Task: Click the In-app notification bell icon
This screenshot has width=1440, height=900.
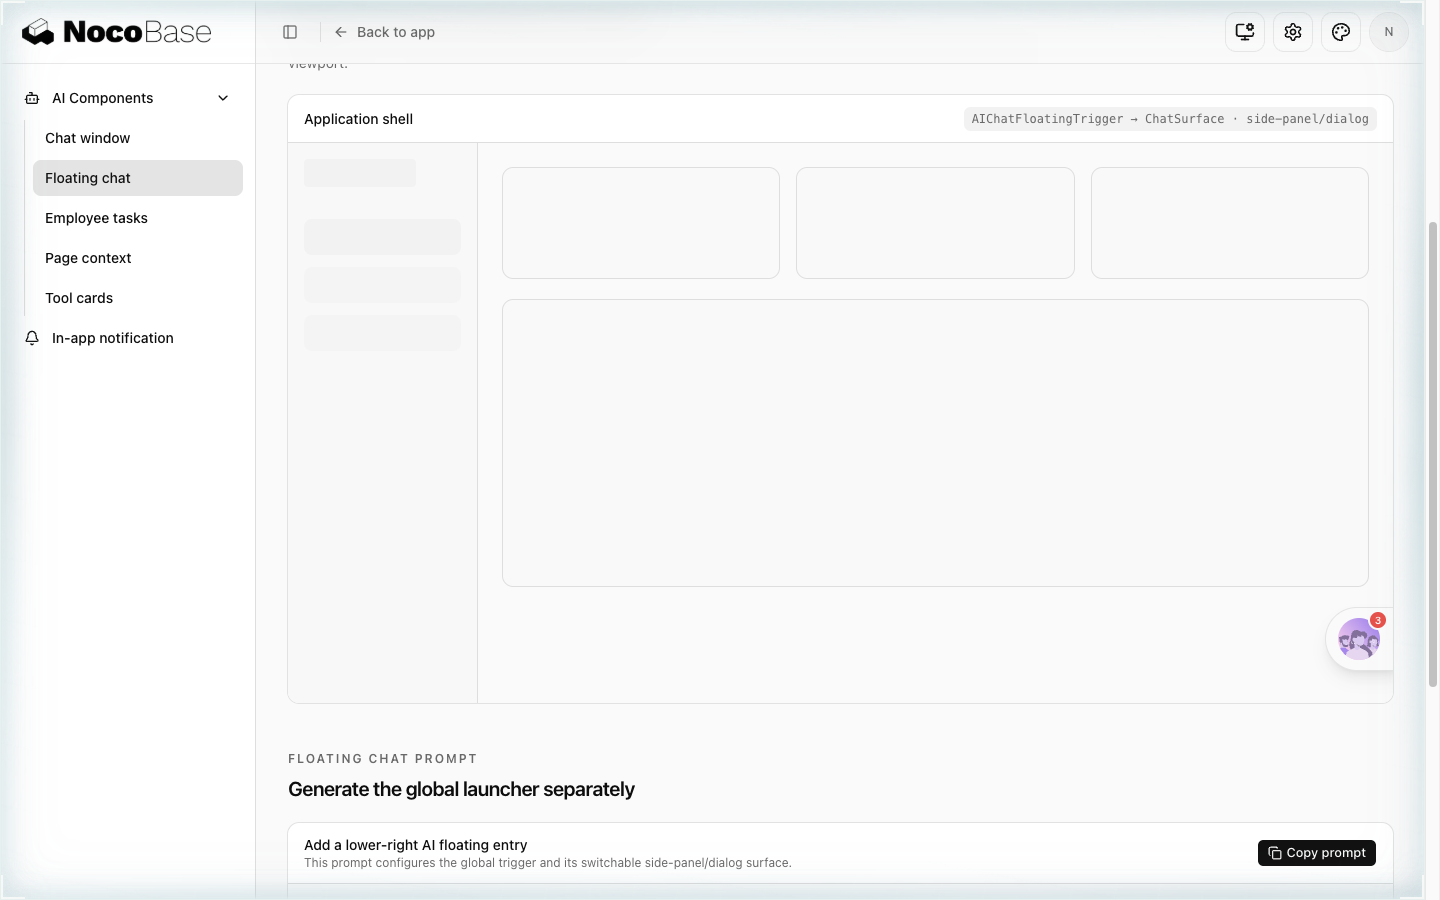Action: [32, 338]
